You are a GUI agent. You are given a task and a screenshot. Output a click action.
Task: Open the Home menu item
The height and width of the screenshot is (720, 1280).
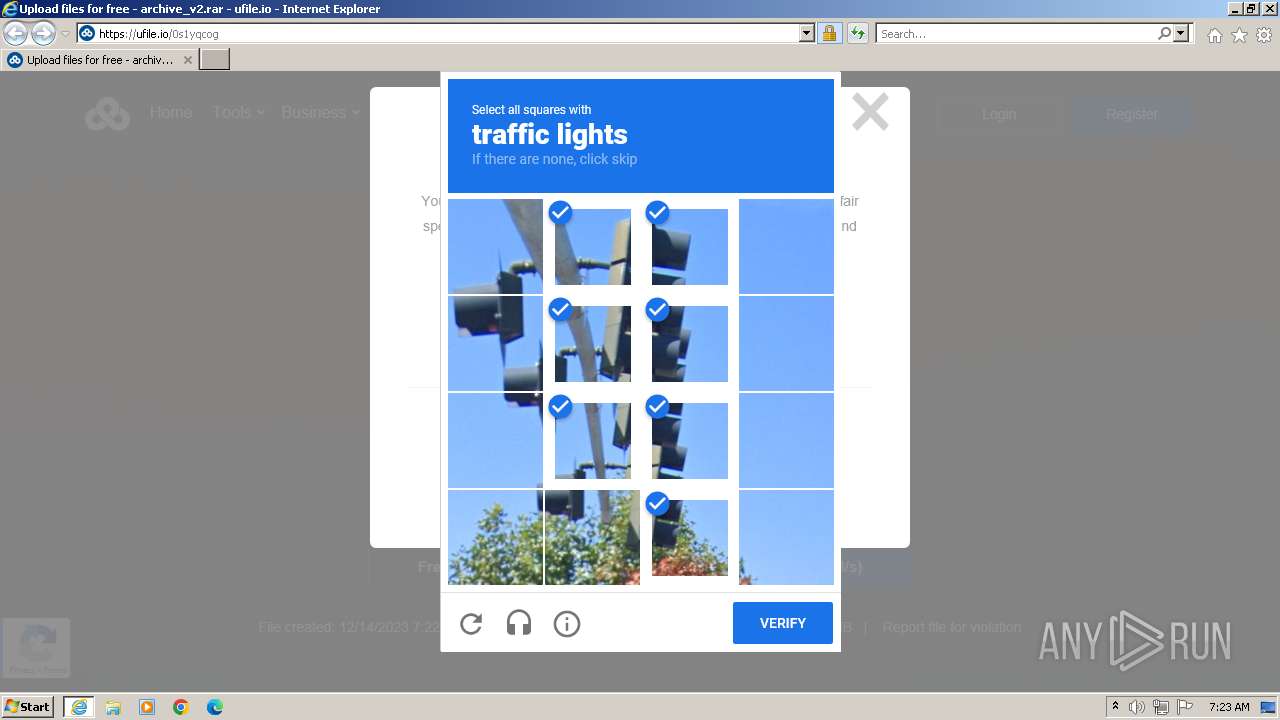click(x=171, y=113)
